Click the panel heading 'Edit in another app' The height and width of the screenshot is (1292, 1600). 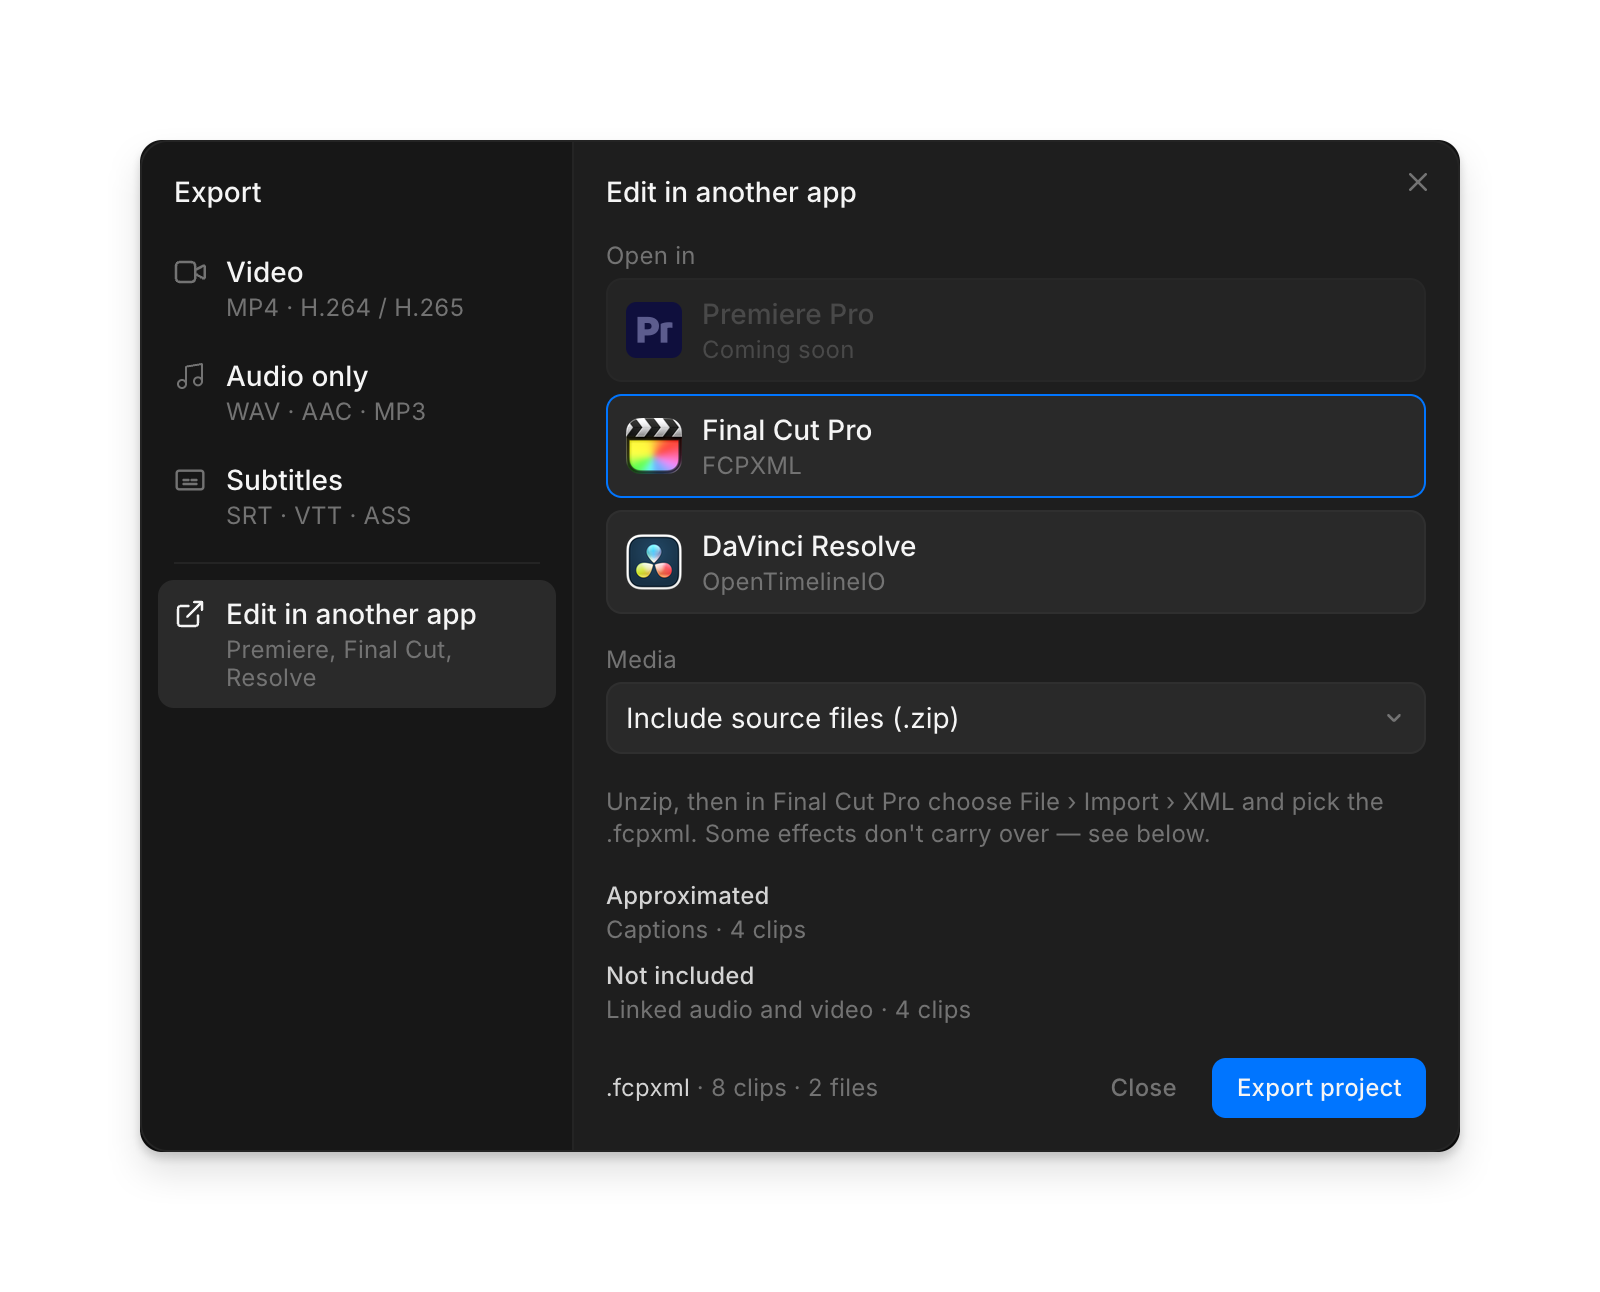tap(731, 192)
